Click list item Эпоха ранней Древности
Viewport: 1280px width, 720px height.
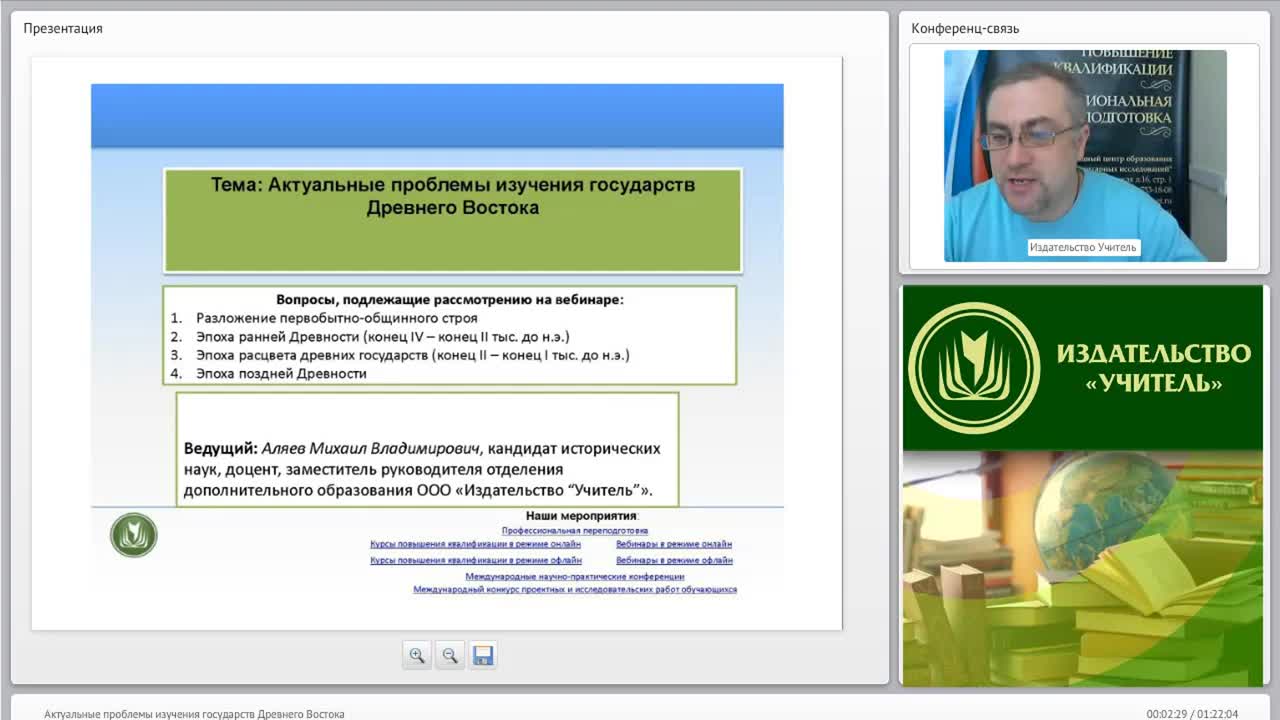(383, 337)
